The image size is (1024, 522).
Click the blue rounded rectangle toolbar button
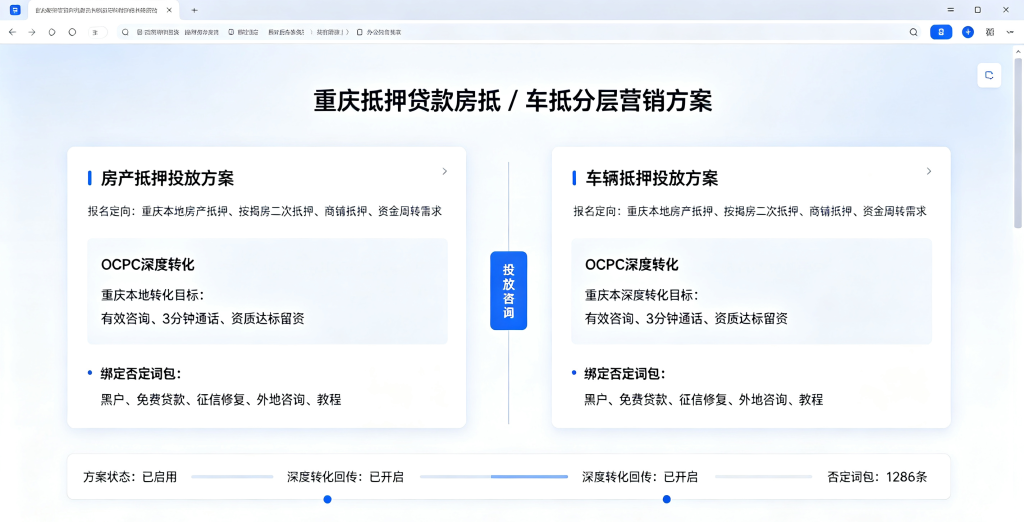pos(941,32)
